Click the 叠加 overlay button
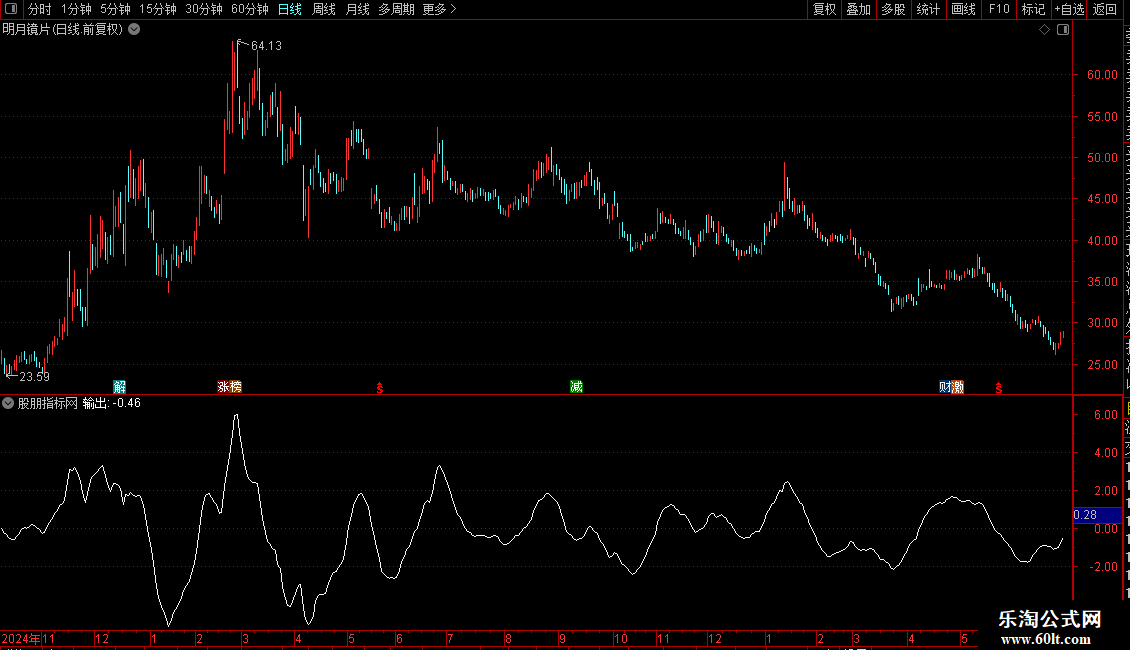 coord(858,9)
